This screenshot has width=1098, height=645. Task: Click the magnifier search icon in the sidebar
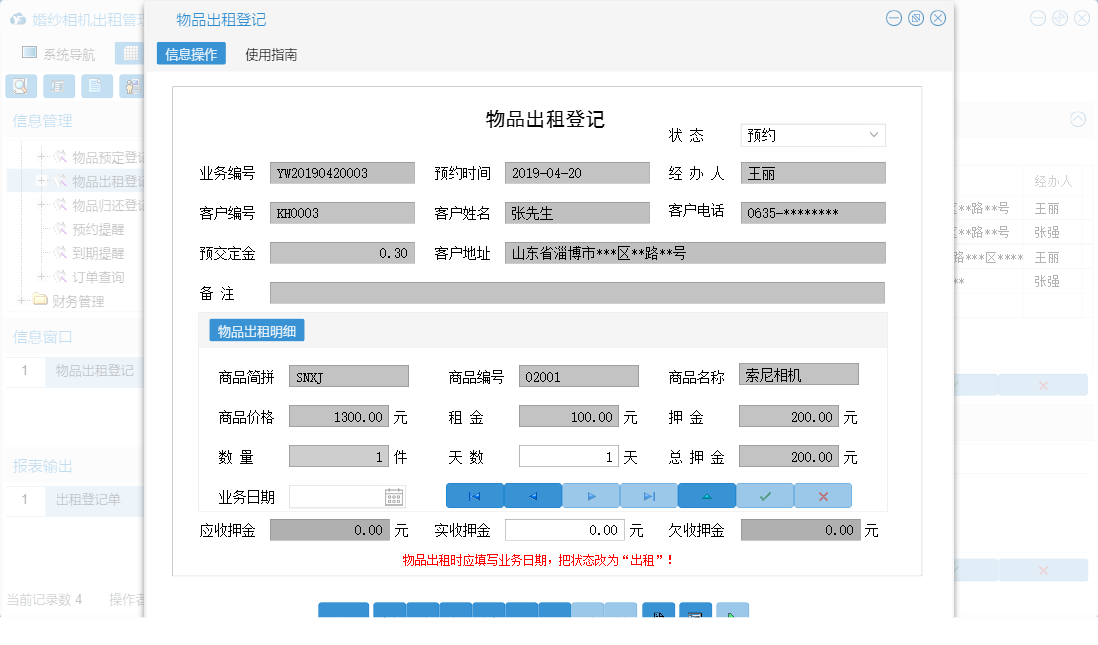click(x=20, y=86)
